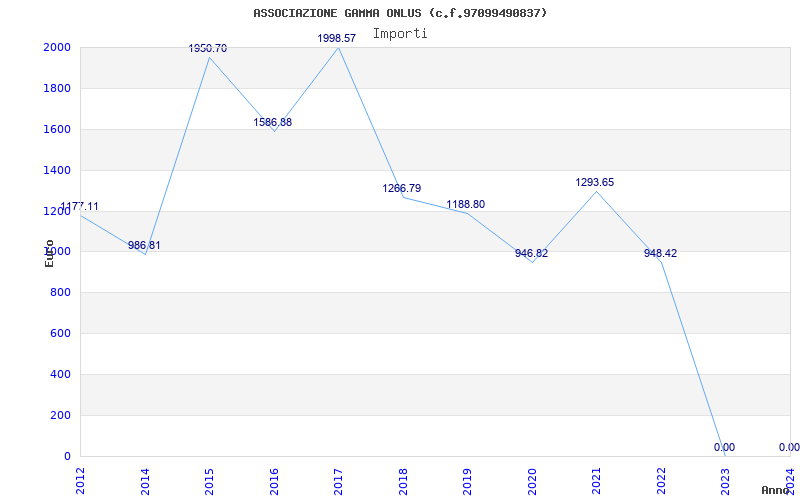Click the 2021 x-axis year label
The width and height of the screenshot is (800, 500).
[x=596, y=481]
